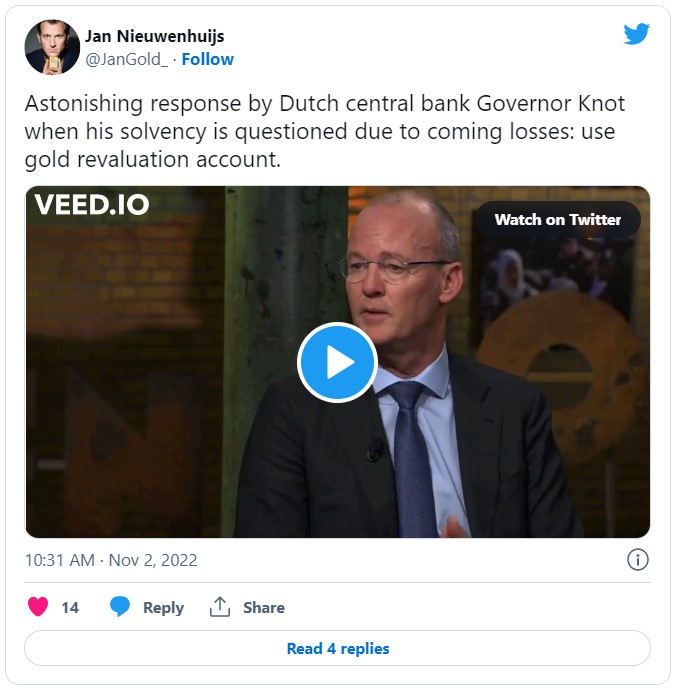This screenshot has width=676, height=688.
Task: Follow the @JanGold_ account
Action: pyautogui.click(x=207, y=59)
